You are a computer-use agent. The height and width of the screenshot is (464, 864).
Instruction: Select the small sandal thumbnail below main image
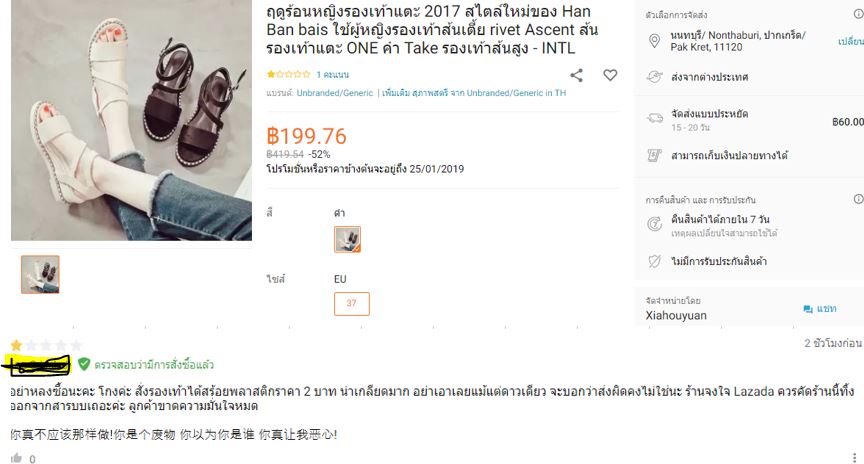pos(40,274)
